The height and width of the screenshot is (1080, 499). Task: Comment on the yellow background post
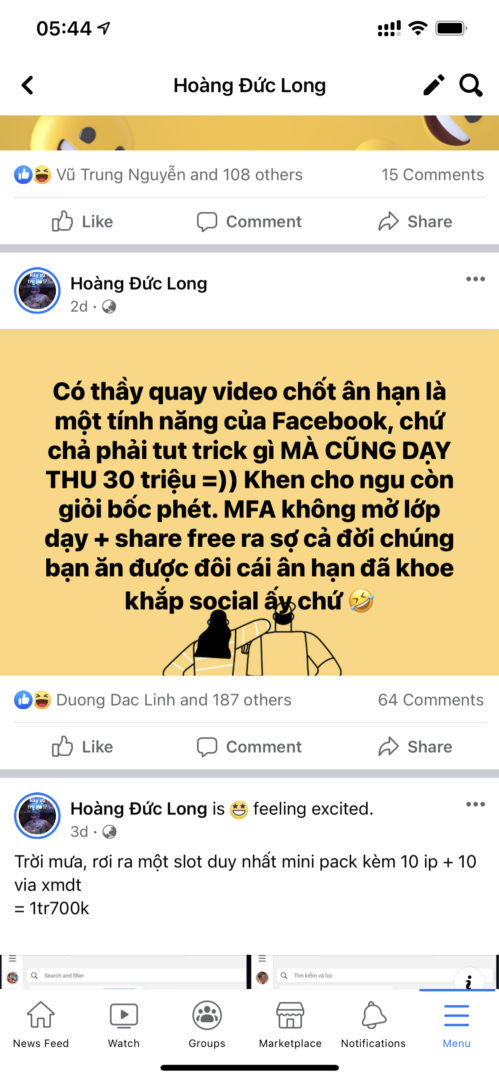[x=249, y=747]
